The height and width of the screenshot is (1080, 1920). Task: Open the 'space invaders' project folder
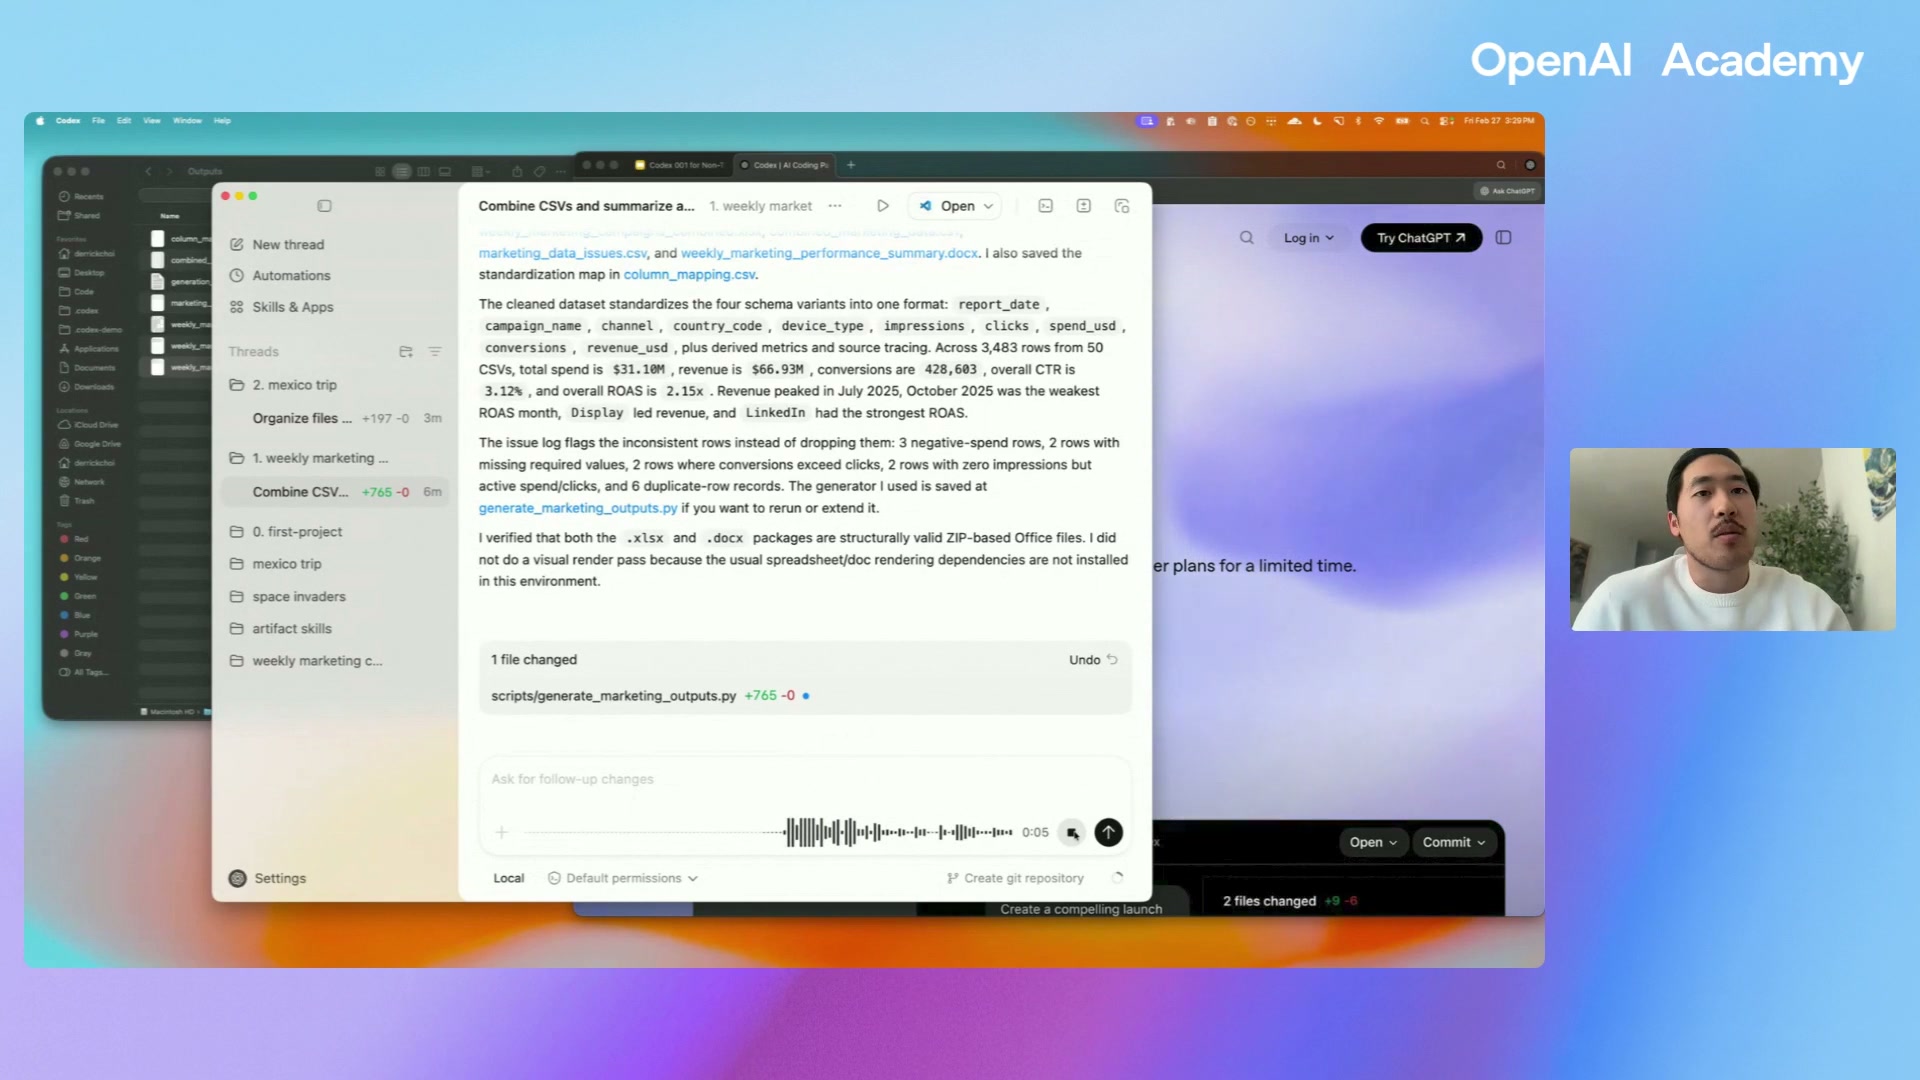pyautogui.click(x=298, y=597)
